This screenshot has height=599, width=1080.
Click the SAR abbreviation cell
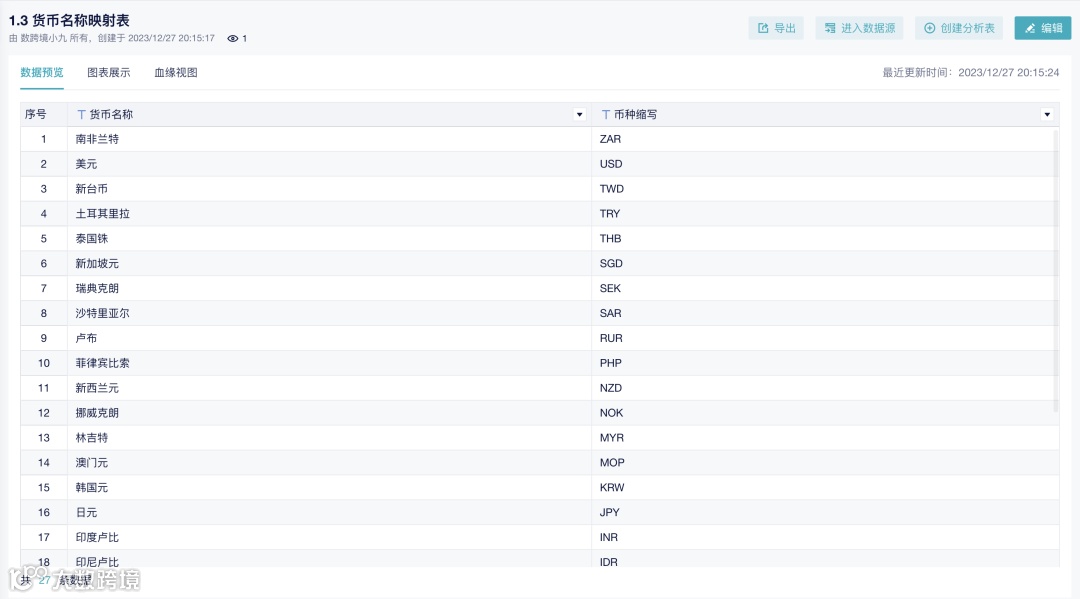click(x=825, y=313)
